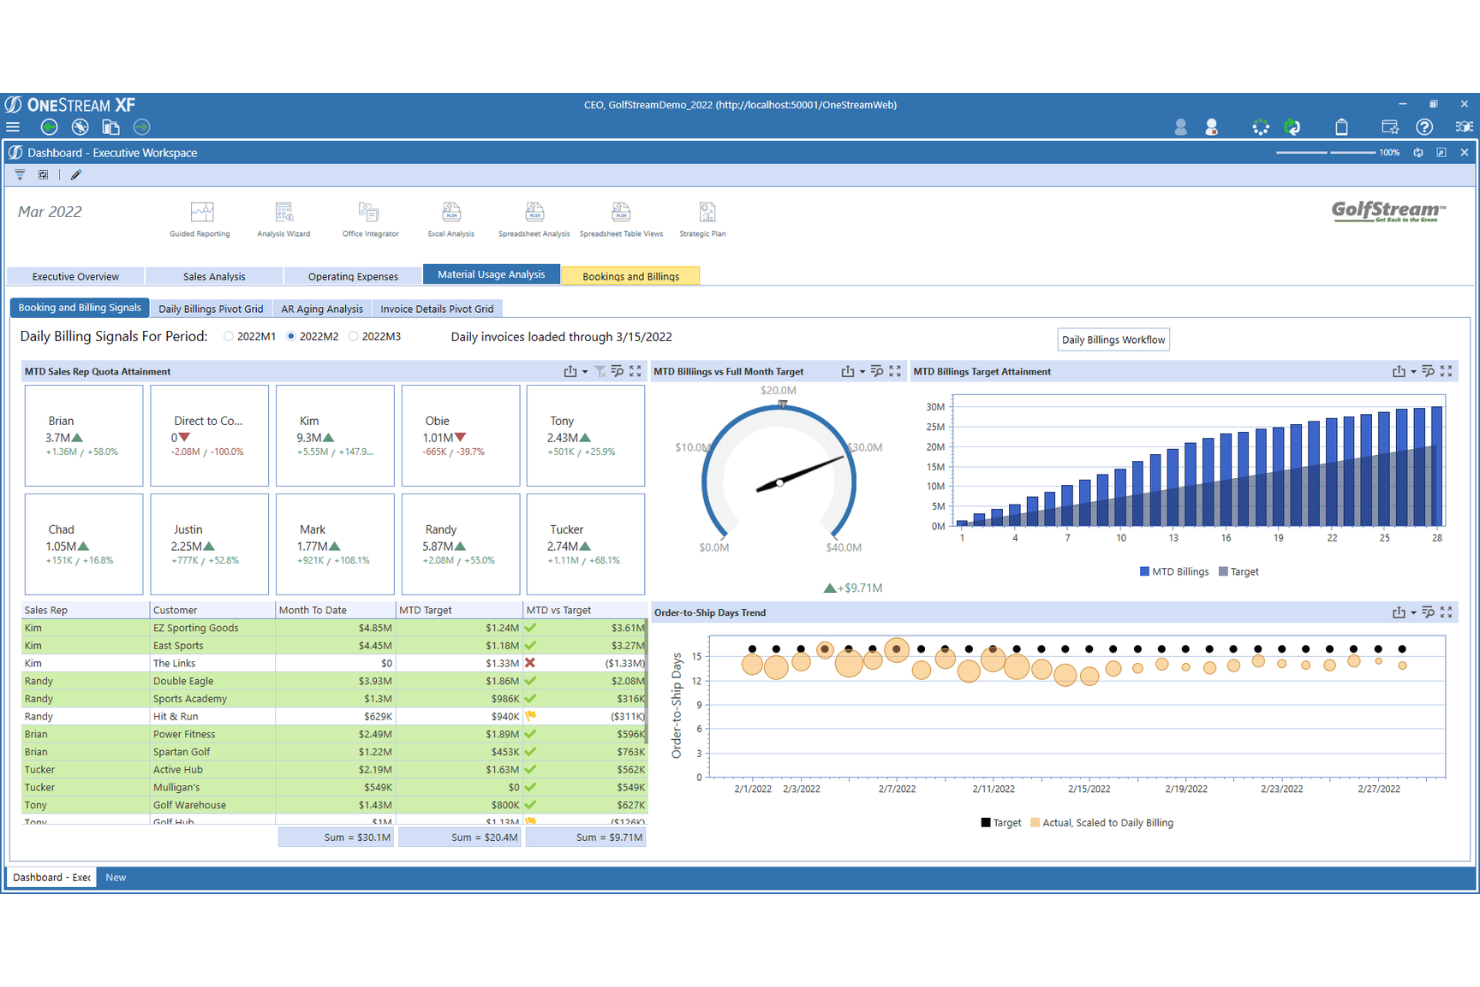The height and width of the screenshot is (987, 1480).
Task: Maximize the Order-to-Ship Days Trend panel
Action: click(1446, 612)
